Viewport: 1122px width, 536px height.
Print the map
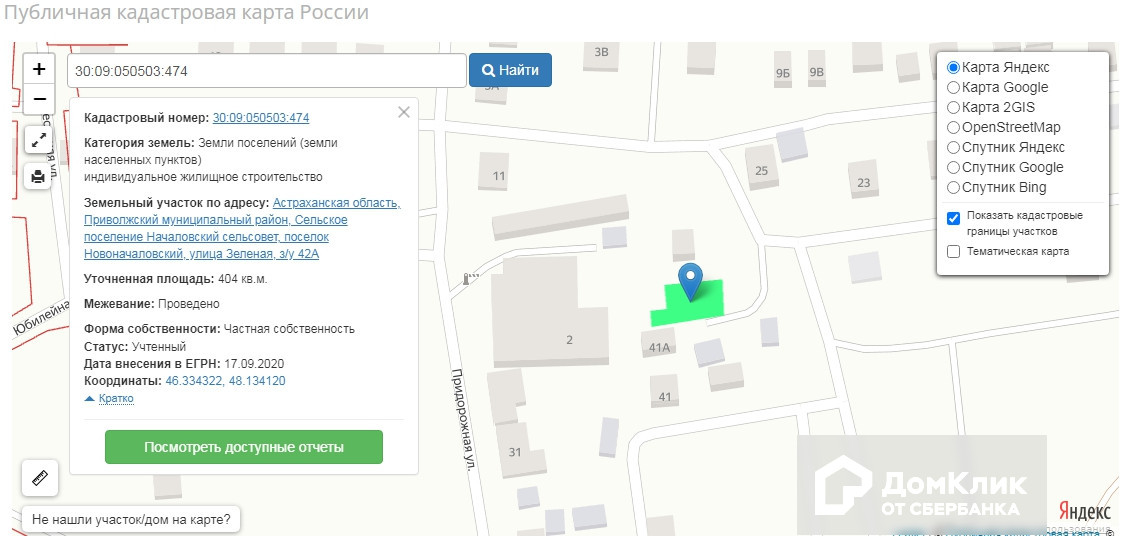[39, 177]
